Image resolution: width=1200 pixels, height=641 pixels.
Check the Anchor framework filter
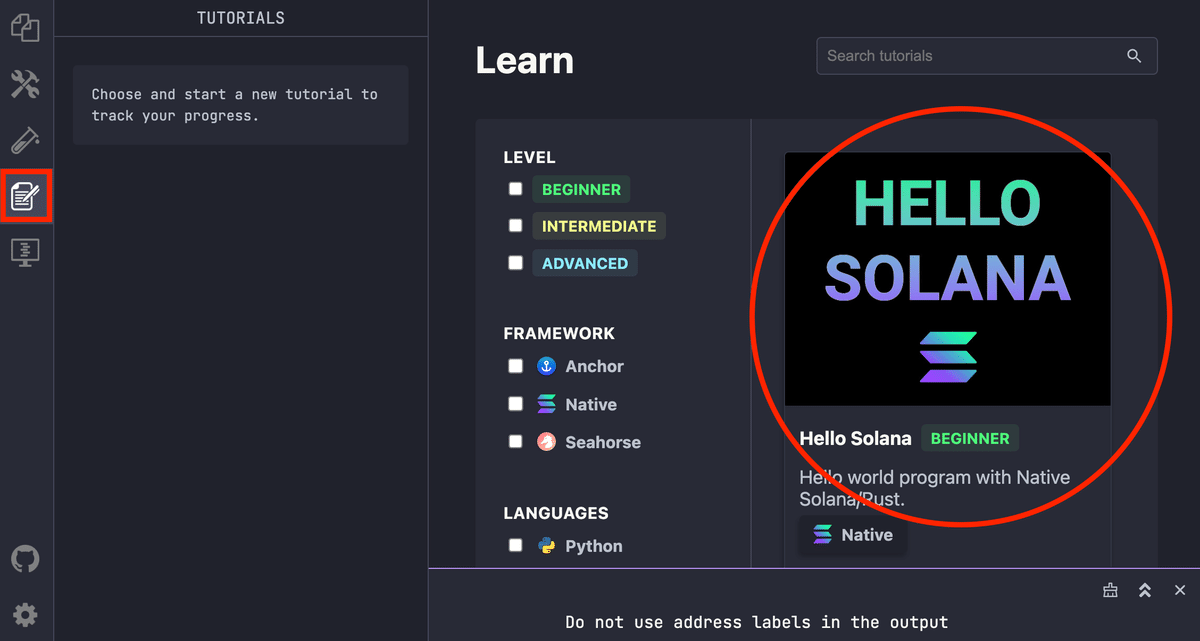pyautogui.click(x=515, y=366)
